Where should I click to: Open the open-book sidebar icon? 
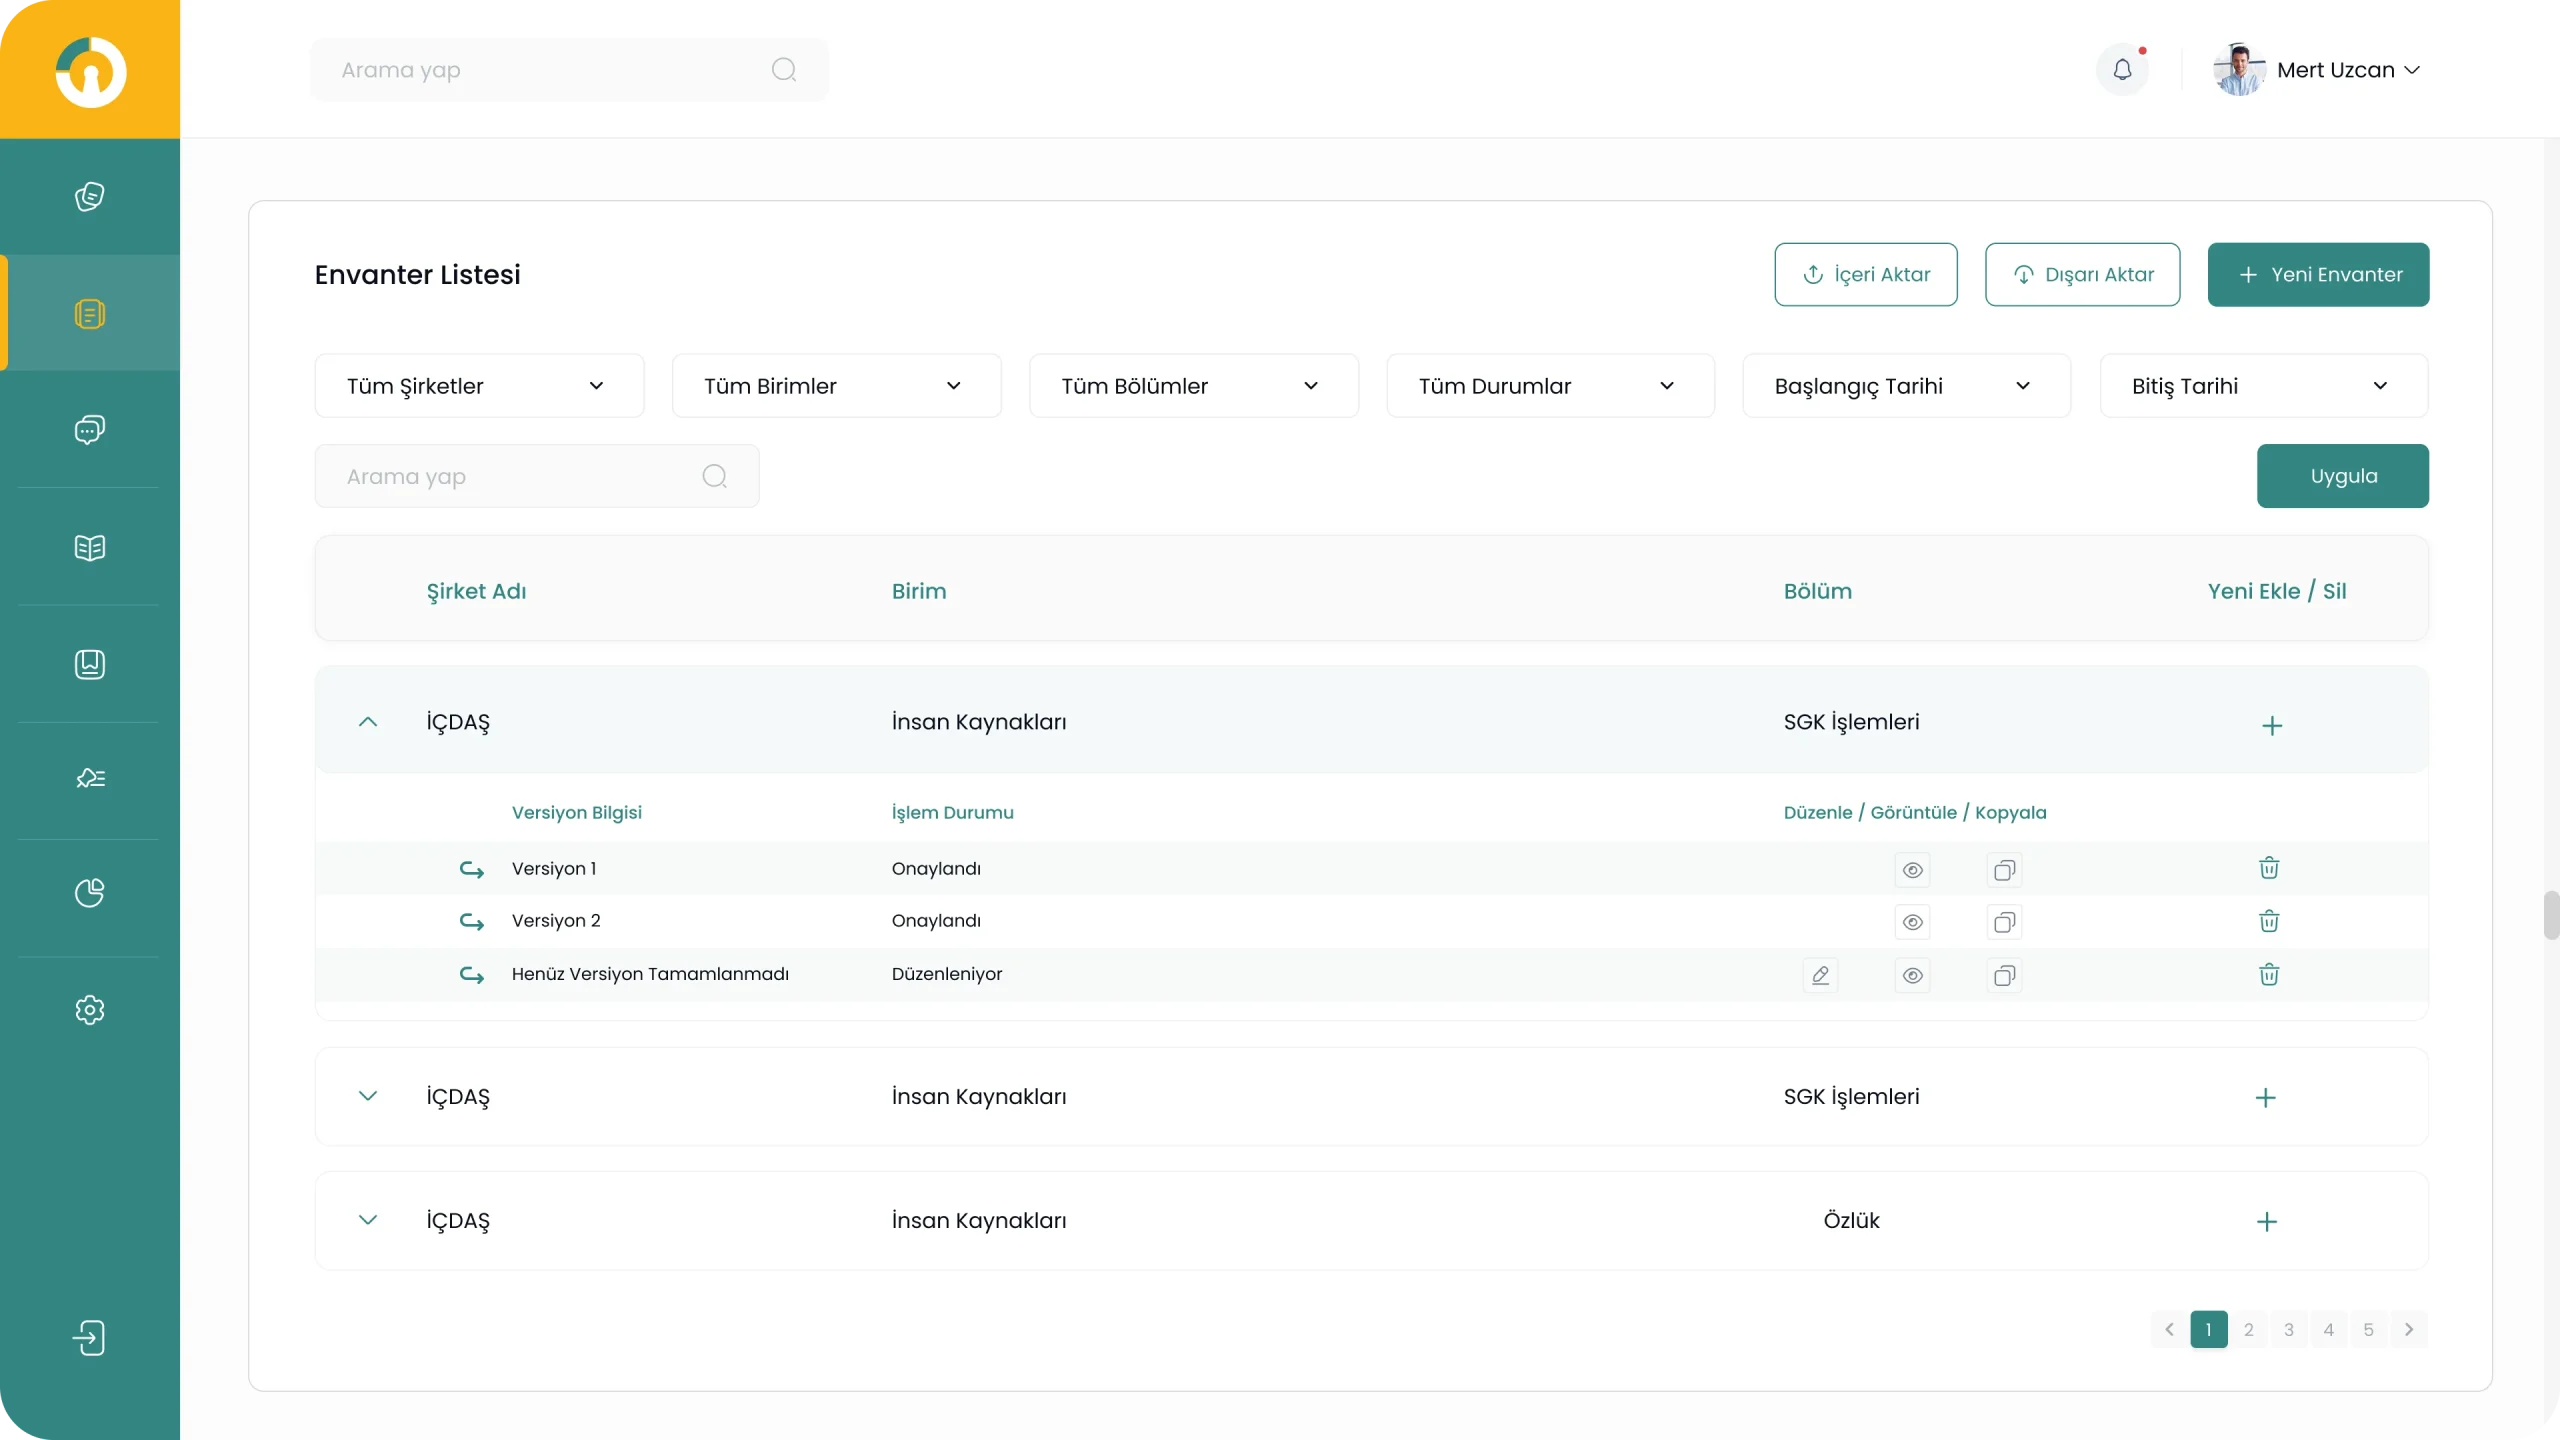90,548
